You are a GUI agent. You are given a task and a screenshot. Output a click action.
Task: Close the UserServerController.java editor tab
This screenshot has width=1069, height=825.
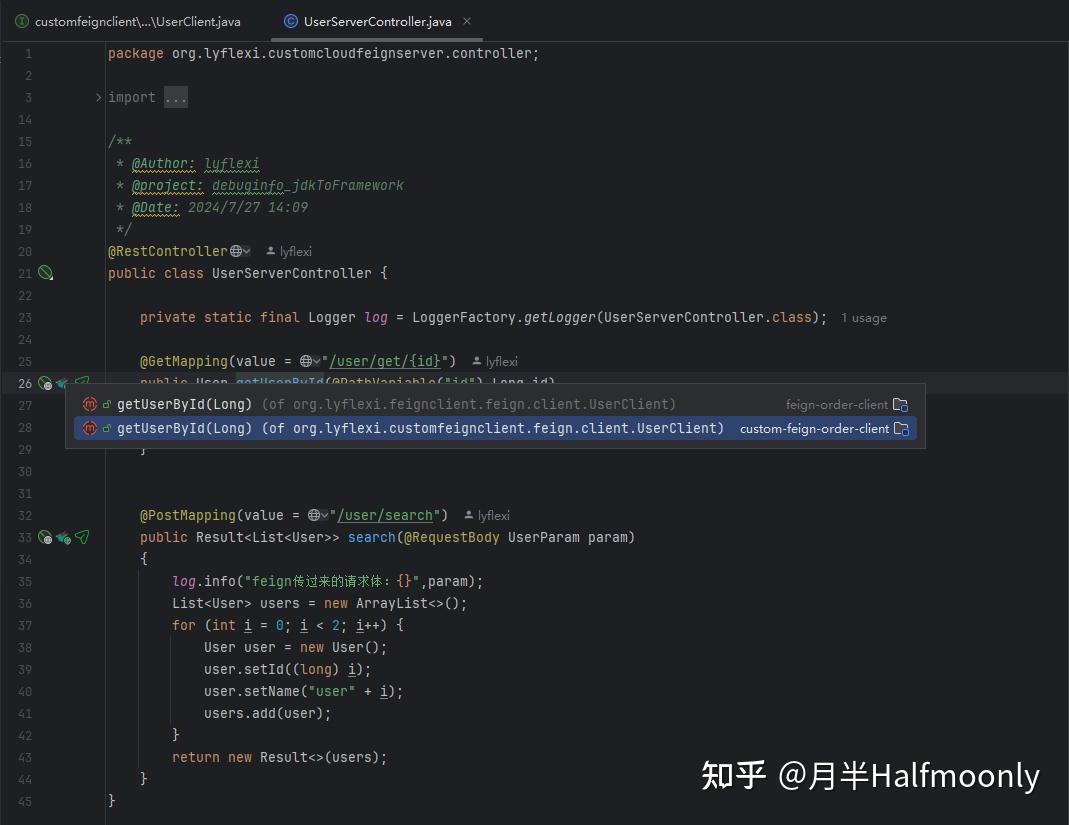click(x=466, y=20)
